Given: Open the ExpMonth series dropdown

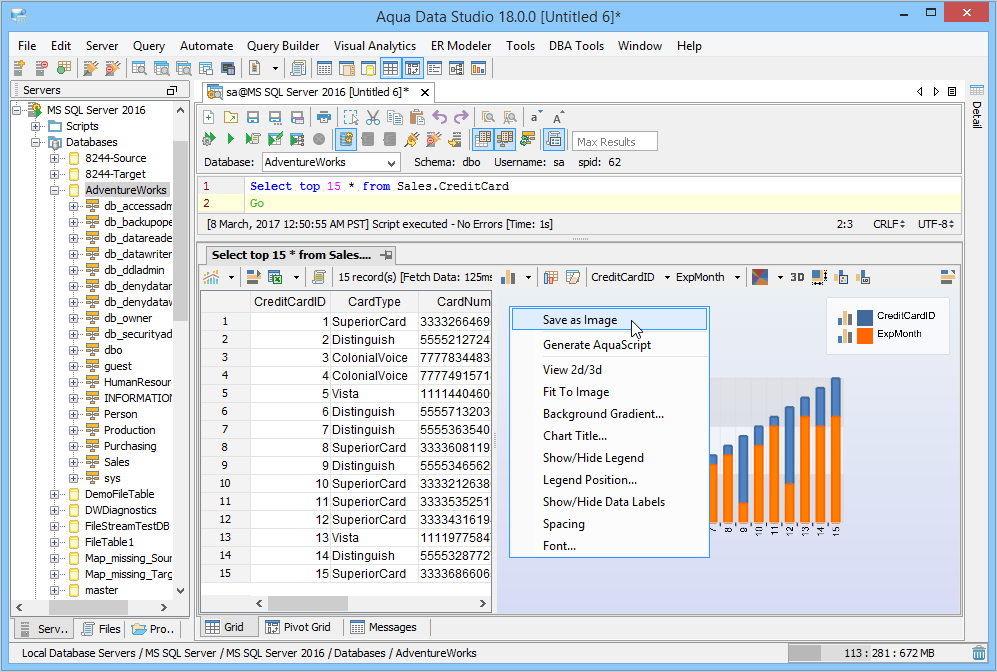Looking at the screenshot, I should [x=737, y=277].
